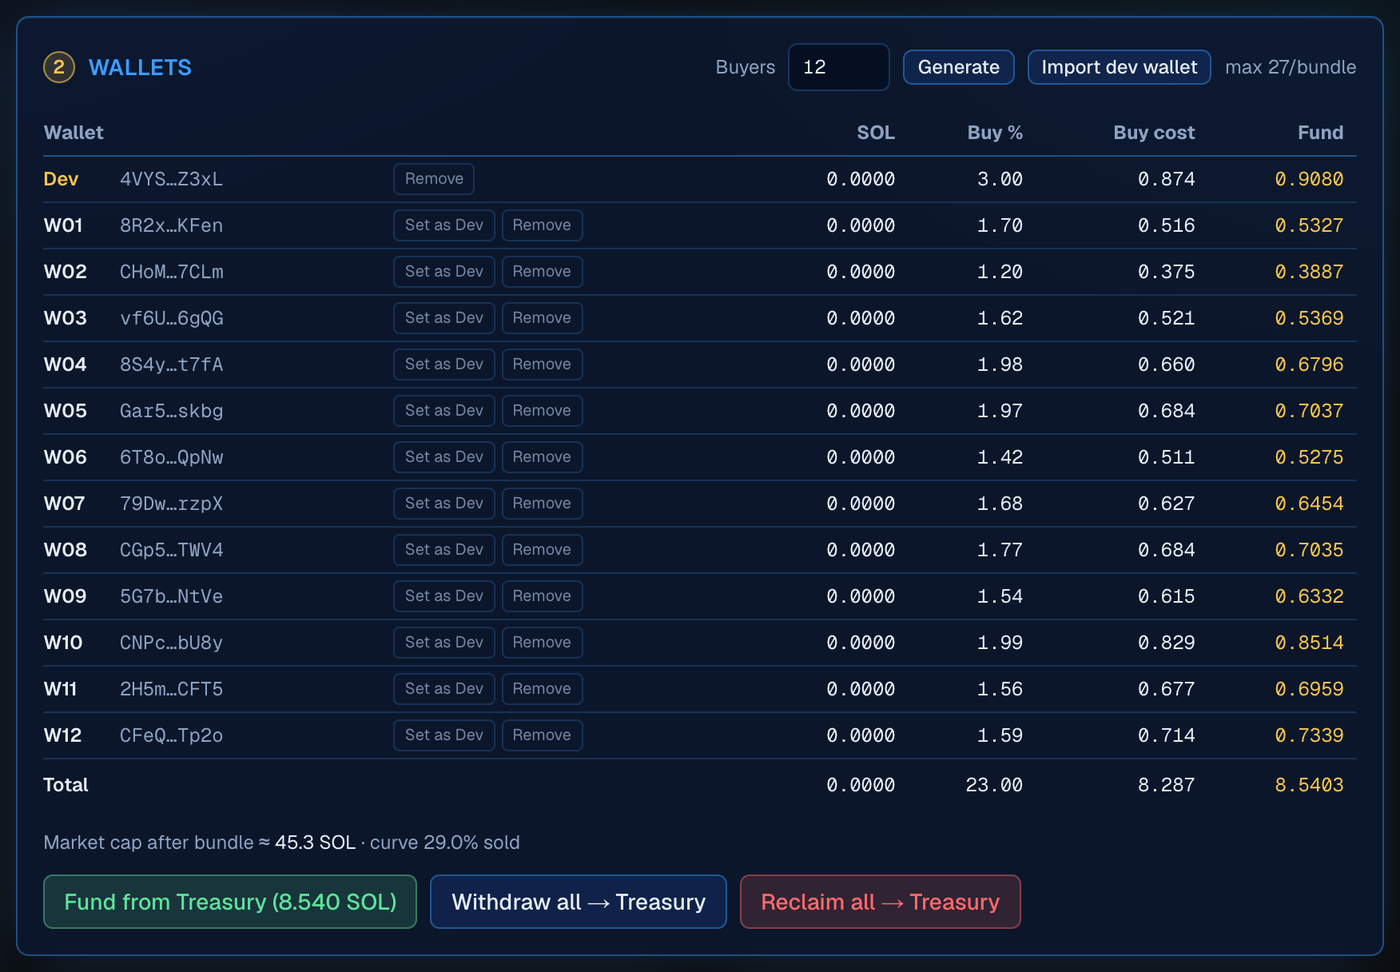Select wallet address 5G7b…NtVe

171,596
